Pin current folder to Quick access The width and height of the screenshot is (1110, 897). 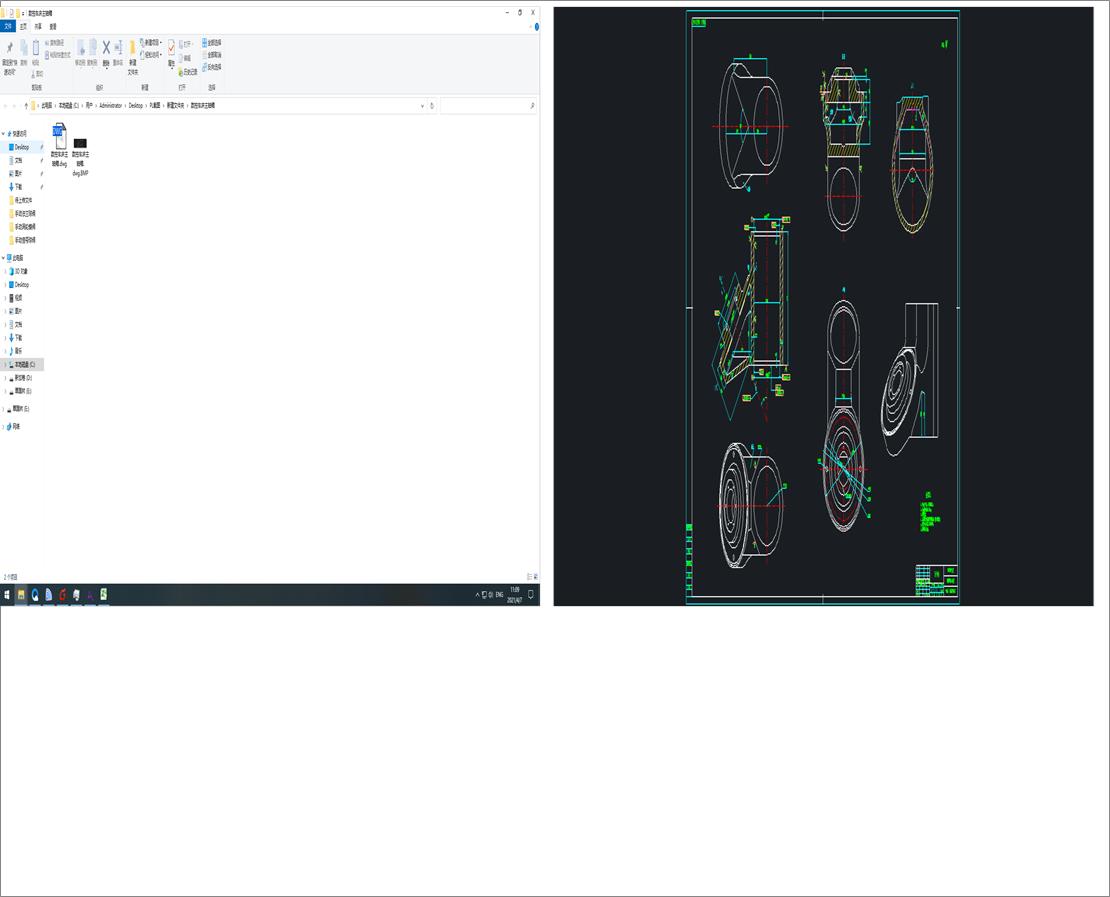point(10,47)
